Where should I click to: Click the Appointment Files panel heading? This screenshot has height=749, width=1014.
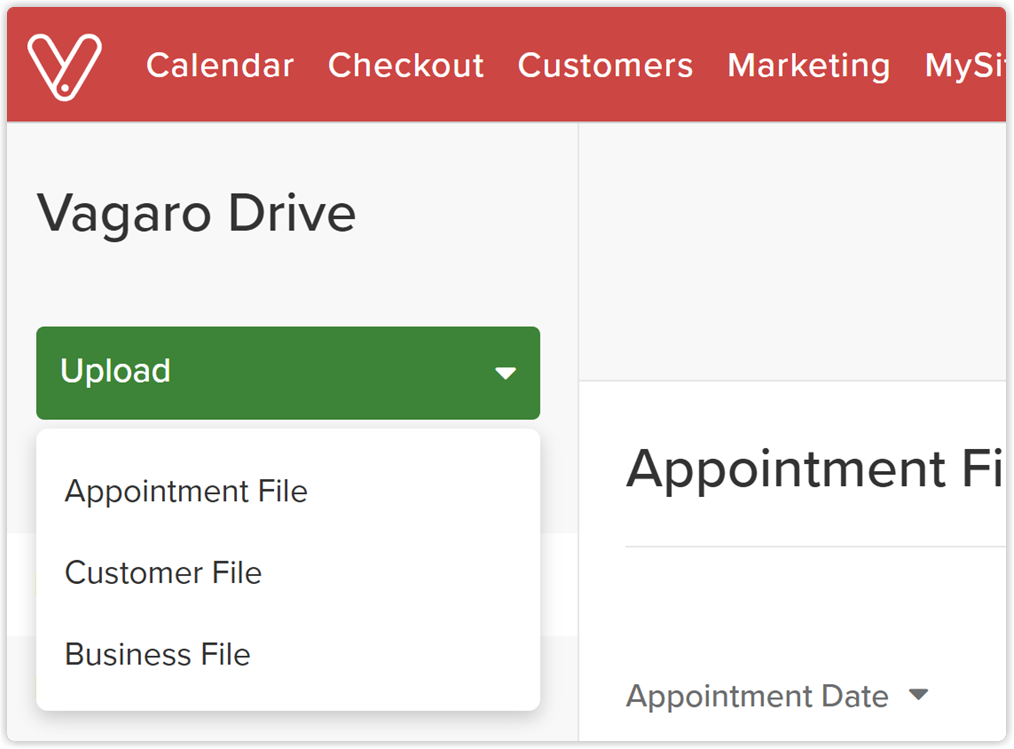(x=815, y=470)
